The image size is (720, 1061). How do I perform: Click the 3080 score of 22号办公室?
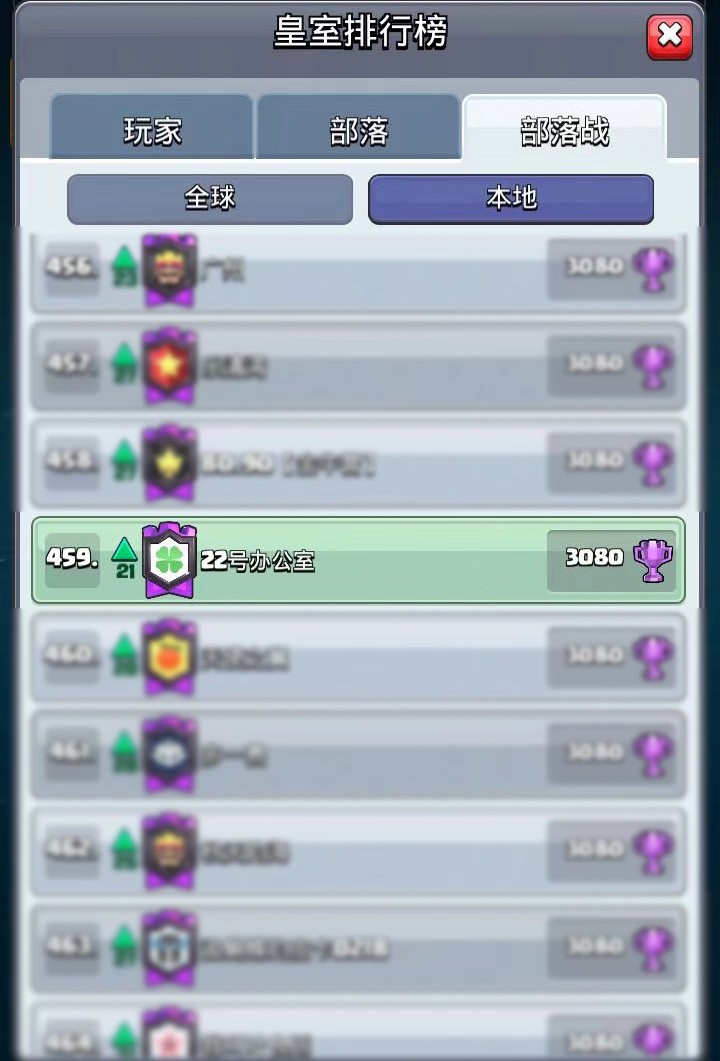(594, 558)
